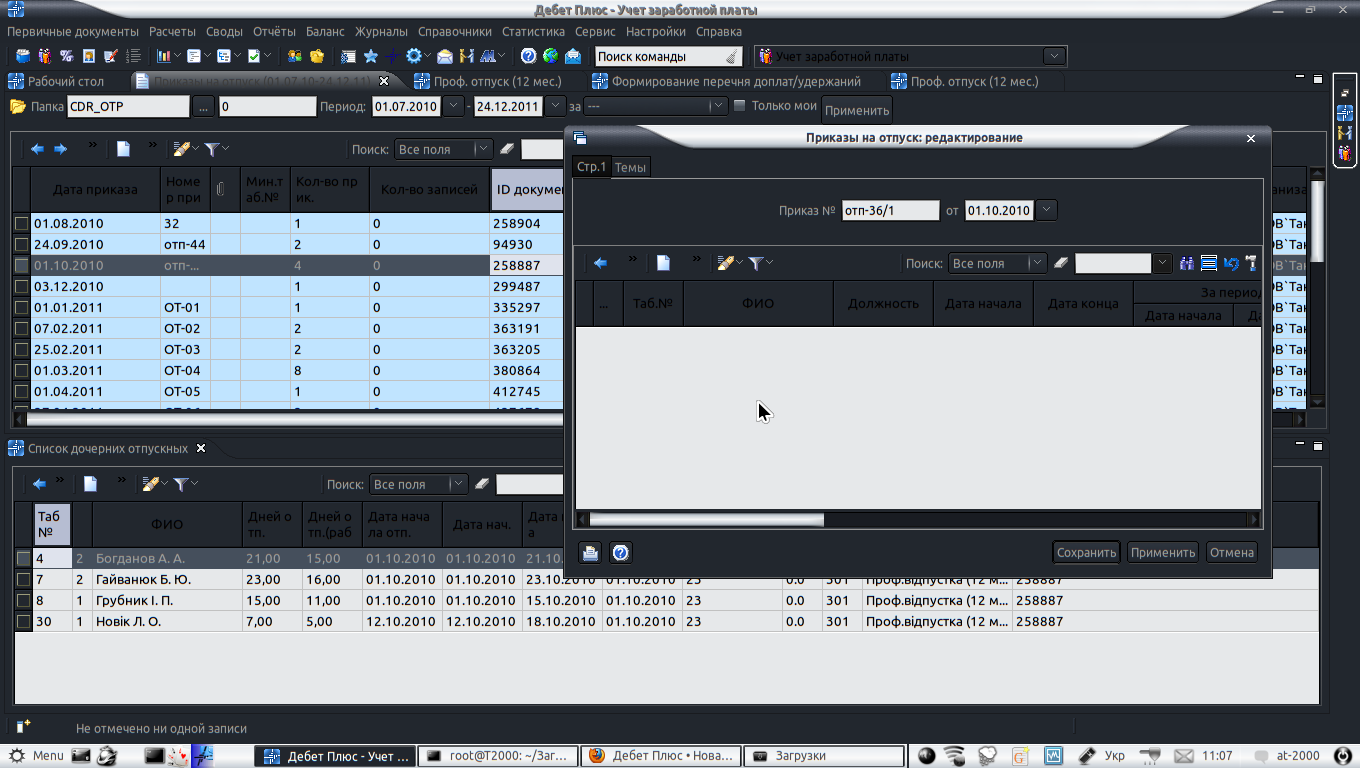Click forward arrow in Приказы на отпуск toolbar
Image resolution: width=1360 pixels, height=768 pixels.
point(60,149)
